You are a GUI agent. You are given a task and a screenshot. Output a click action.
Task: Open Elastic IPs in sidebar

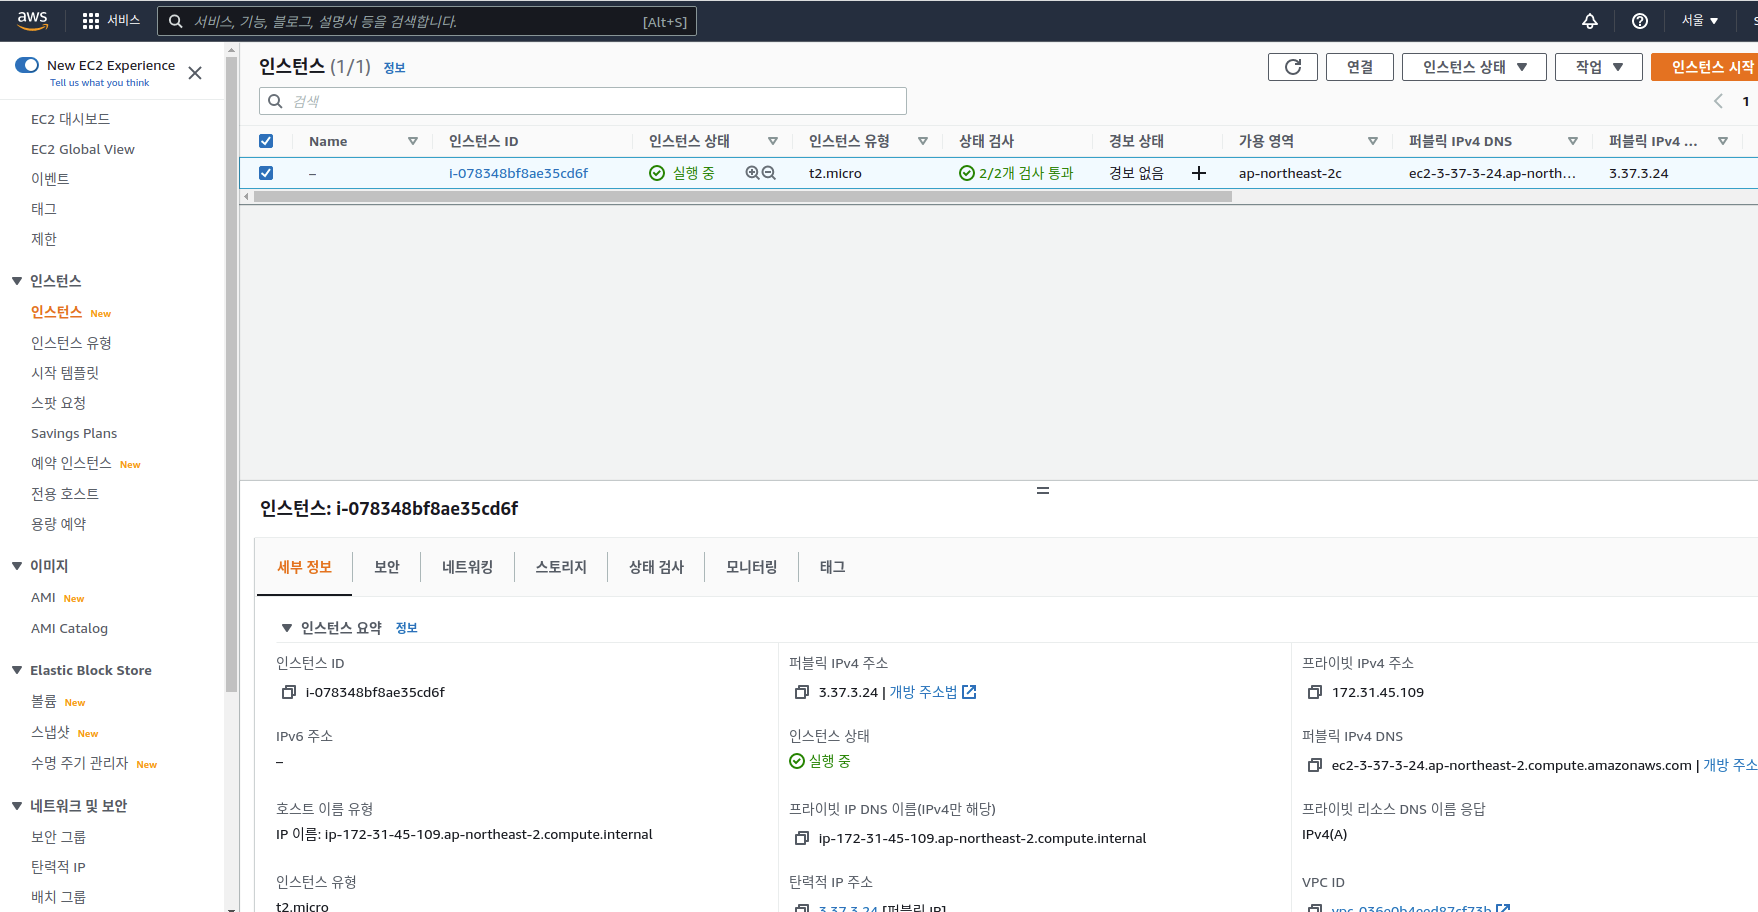click(58, 867)
